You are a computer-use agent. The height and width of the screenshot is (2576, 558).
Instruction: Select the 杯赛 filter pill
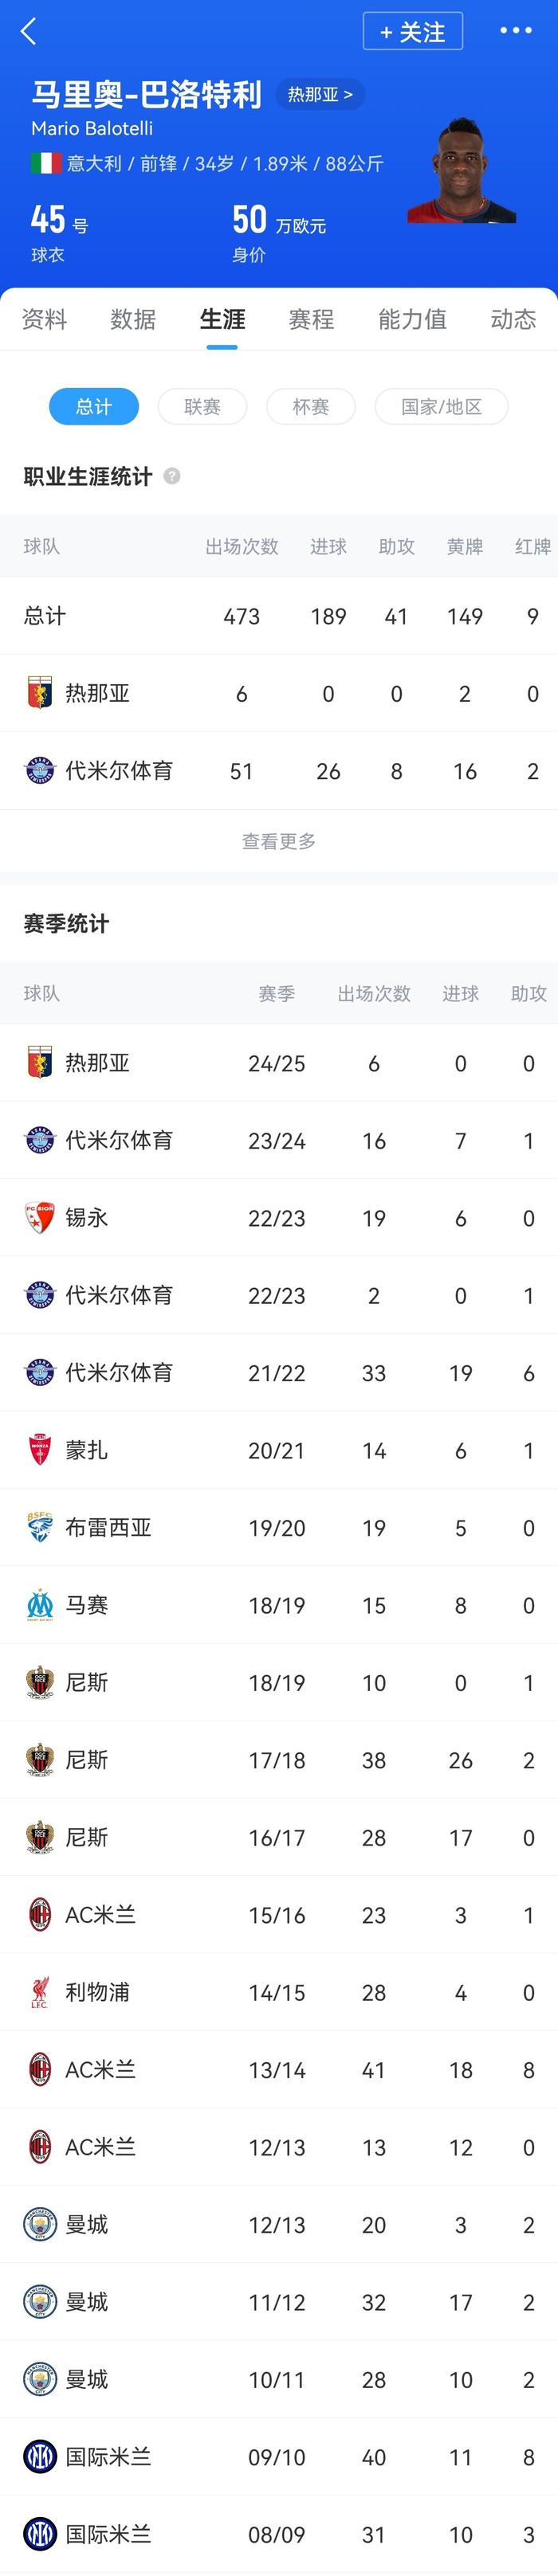coord(310,406)
